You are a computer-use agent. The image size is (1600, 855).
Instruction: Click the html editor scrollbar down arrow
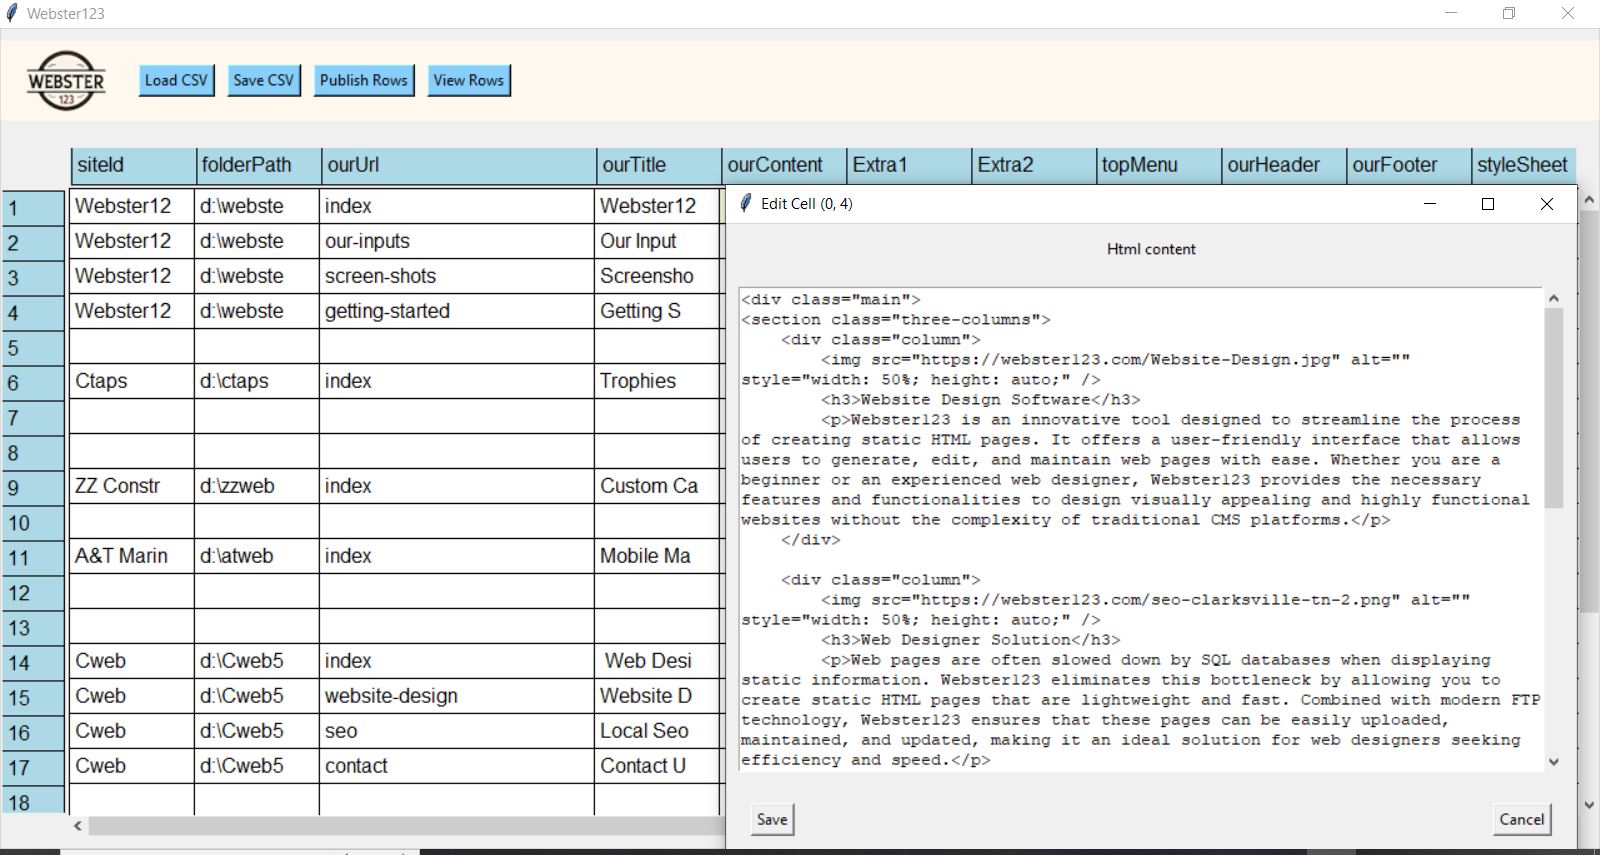point(1553,762)
